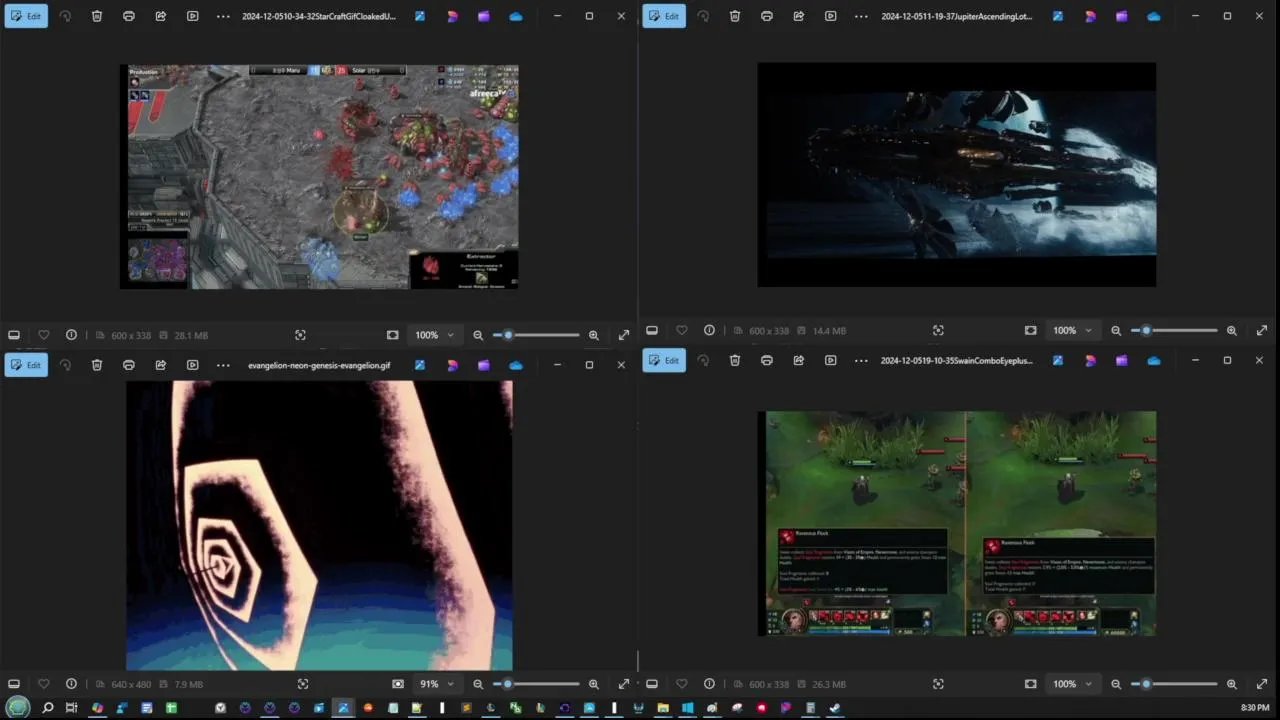Screen dimensions: 1280x720
Task: Print the StarCraft gif image
Action: [x=129, y=16]
